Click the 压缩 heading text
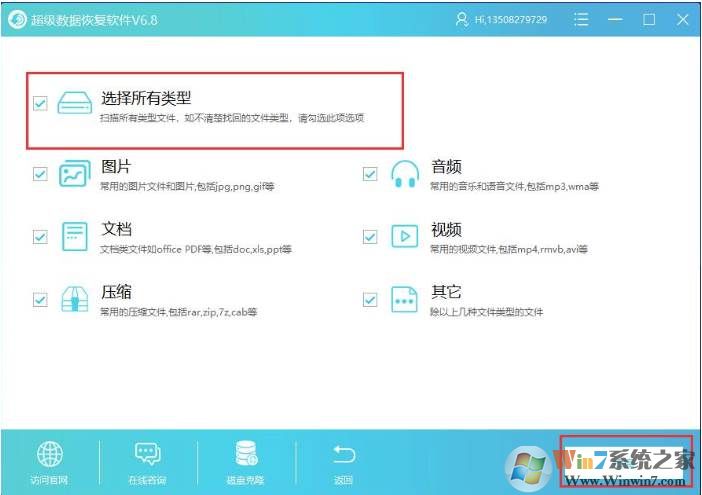The height and width of the screenshot is (495, 702). (x=116, y=292)
